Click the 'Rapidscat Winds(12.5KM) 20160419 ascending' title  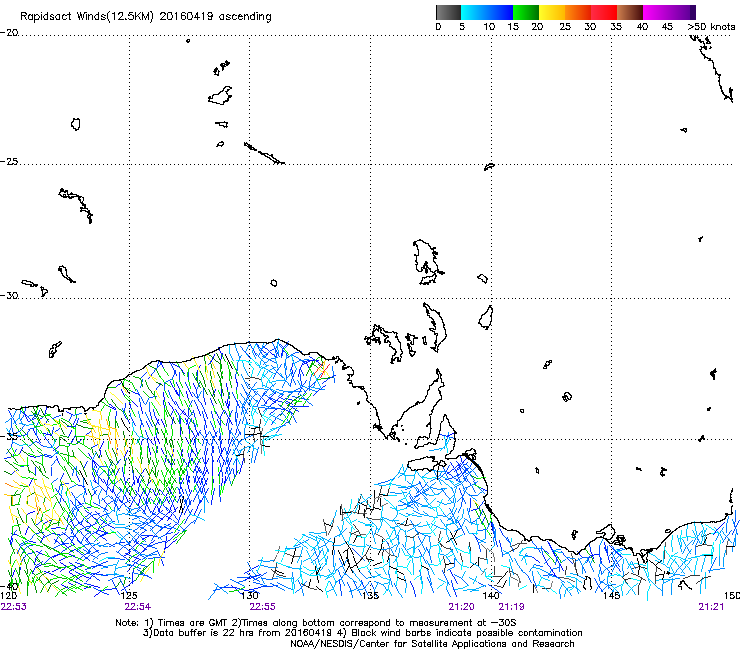[146, 17]
